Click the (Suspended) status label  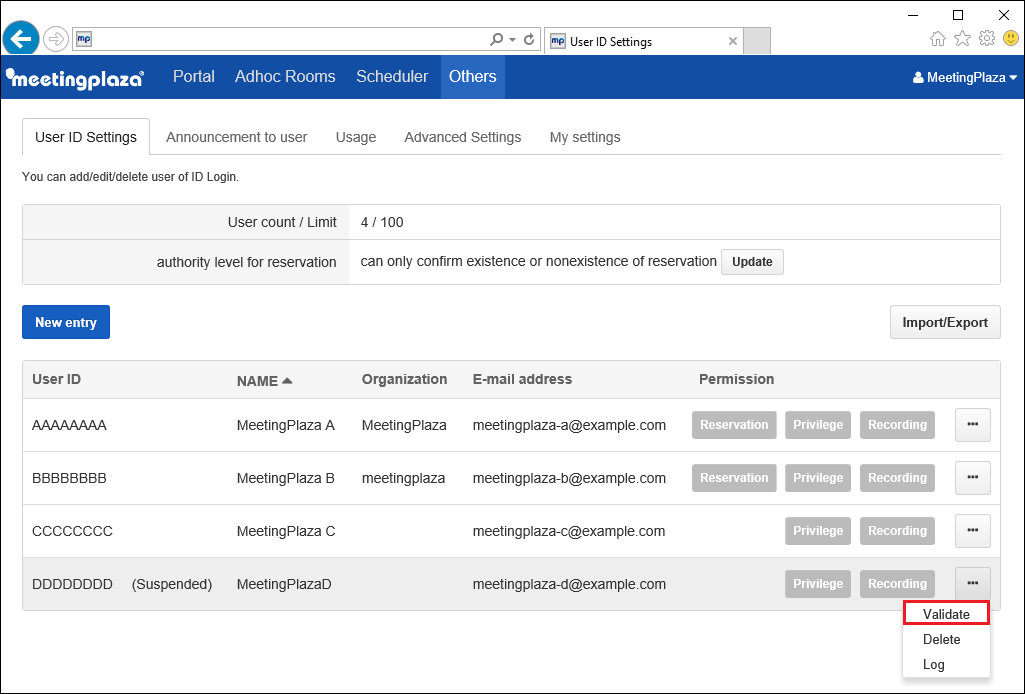click(172, 584)
